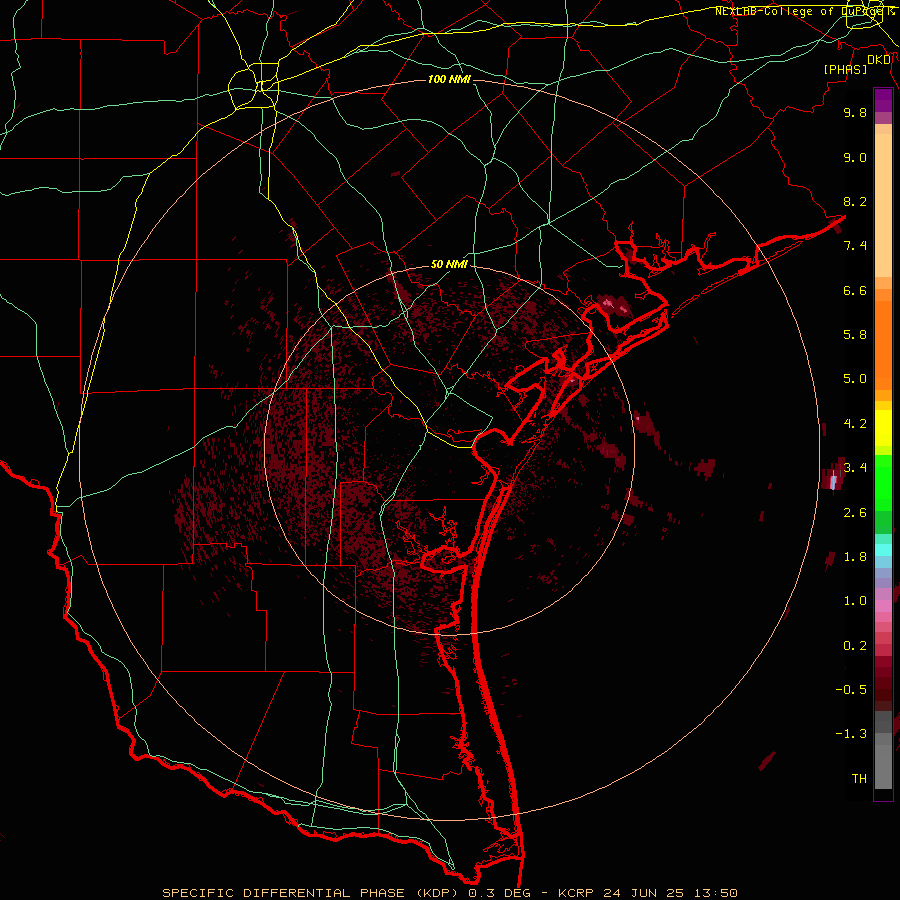Click the [PHAS] unit label above the scale
Viewport: 900px width, 900px height.
point(845,69)
